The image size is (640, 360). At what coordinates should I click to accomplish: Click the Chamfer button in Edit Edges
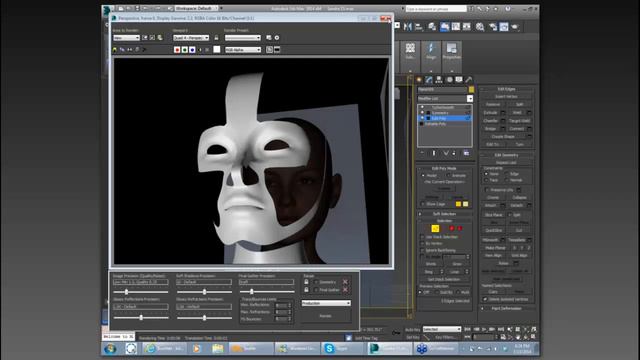point(491,121)
